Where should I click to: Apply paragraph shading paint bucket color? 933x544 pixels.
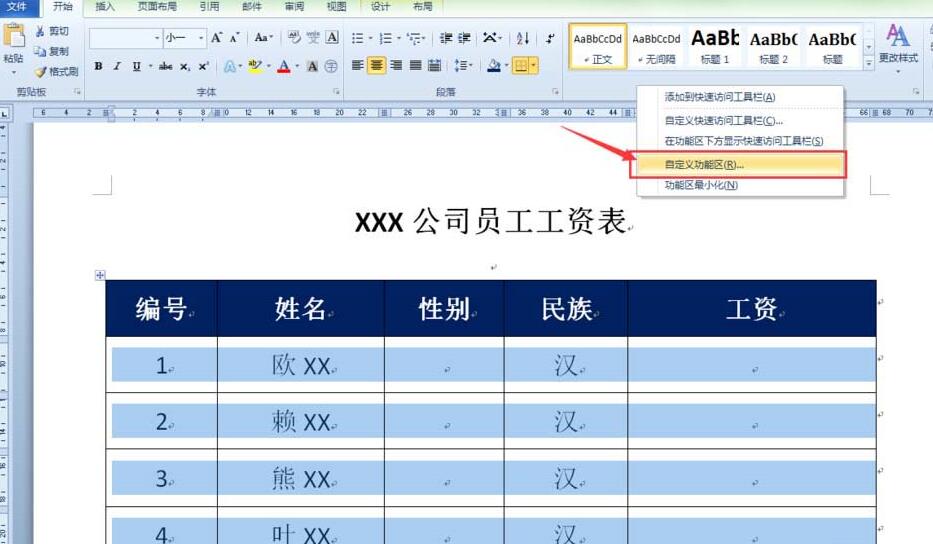[493, 65]
